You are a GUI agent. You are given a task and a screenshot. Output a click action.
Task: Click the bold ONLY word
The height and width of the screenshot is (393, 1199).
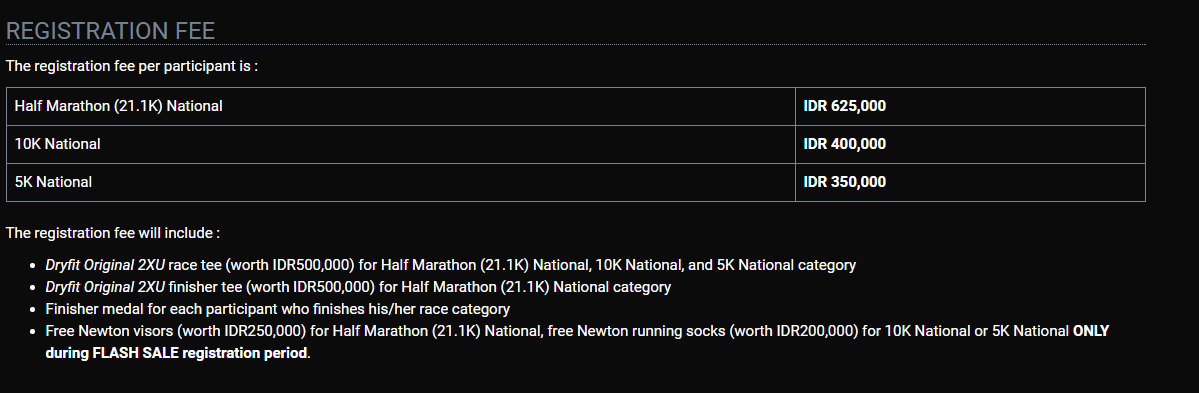pos(1091,332)
